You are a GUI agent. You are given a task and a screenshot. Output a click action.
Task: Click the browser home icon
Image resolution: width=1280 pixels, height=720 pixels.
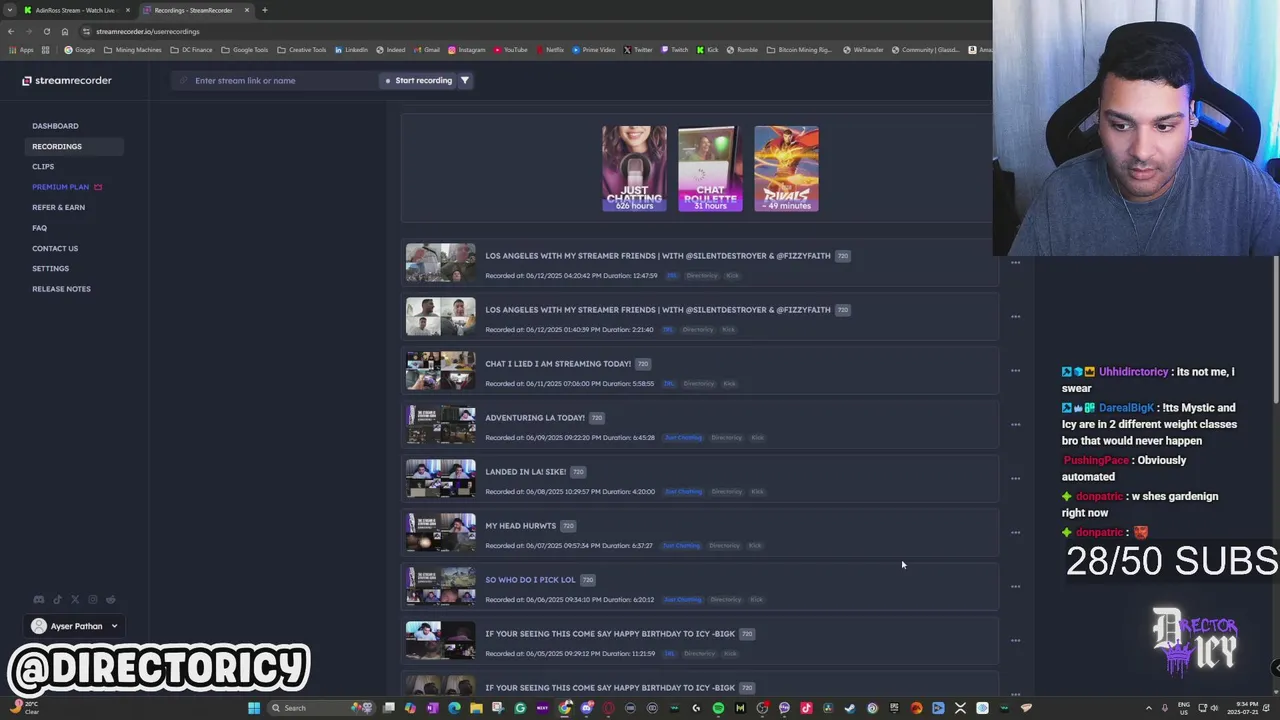[x=65, y=31]
